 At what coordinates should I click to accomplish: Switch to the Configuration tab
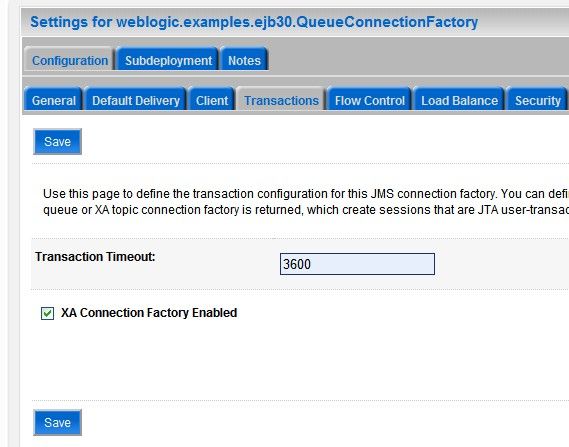pos(69,60)
